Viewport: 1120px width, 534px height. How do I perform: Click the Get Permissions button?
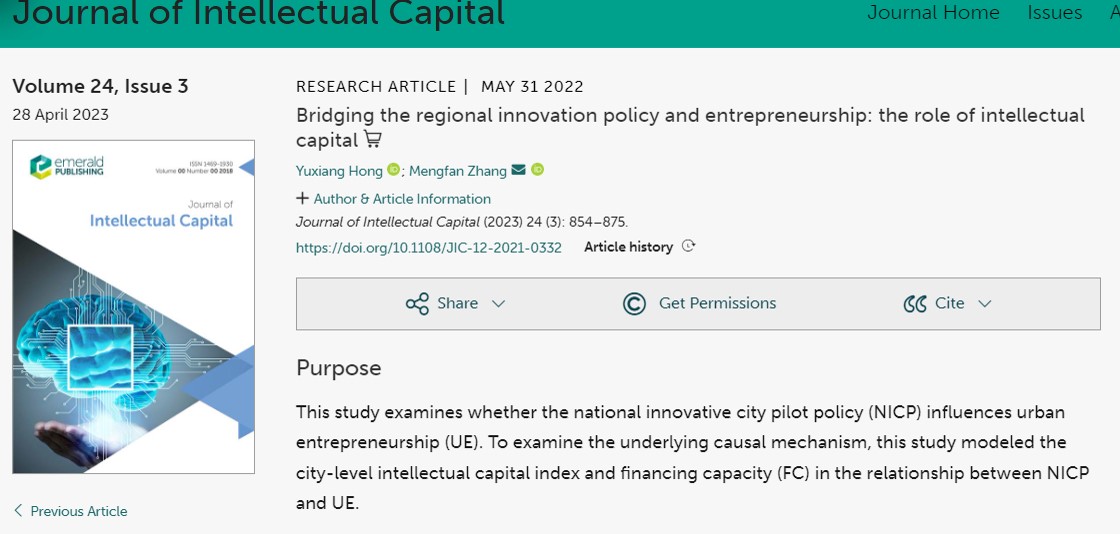point(717,303)
